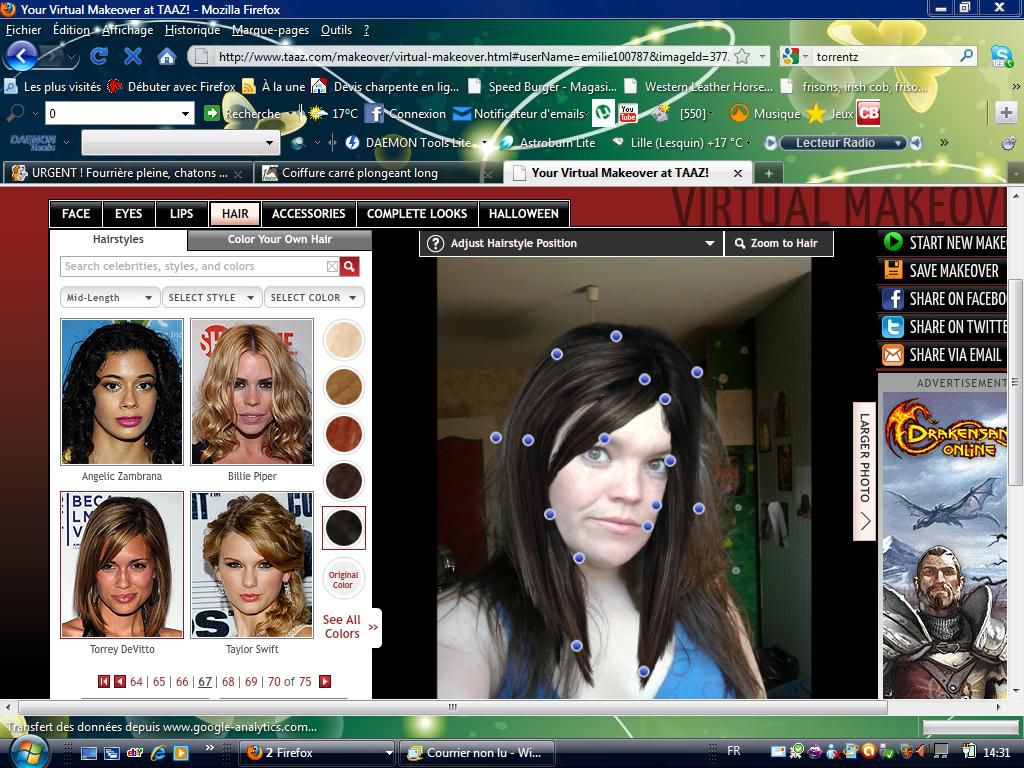Click the Firefox home button

pos(166,56)
